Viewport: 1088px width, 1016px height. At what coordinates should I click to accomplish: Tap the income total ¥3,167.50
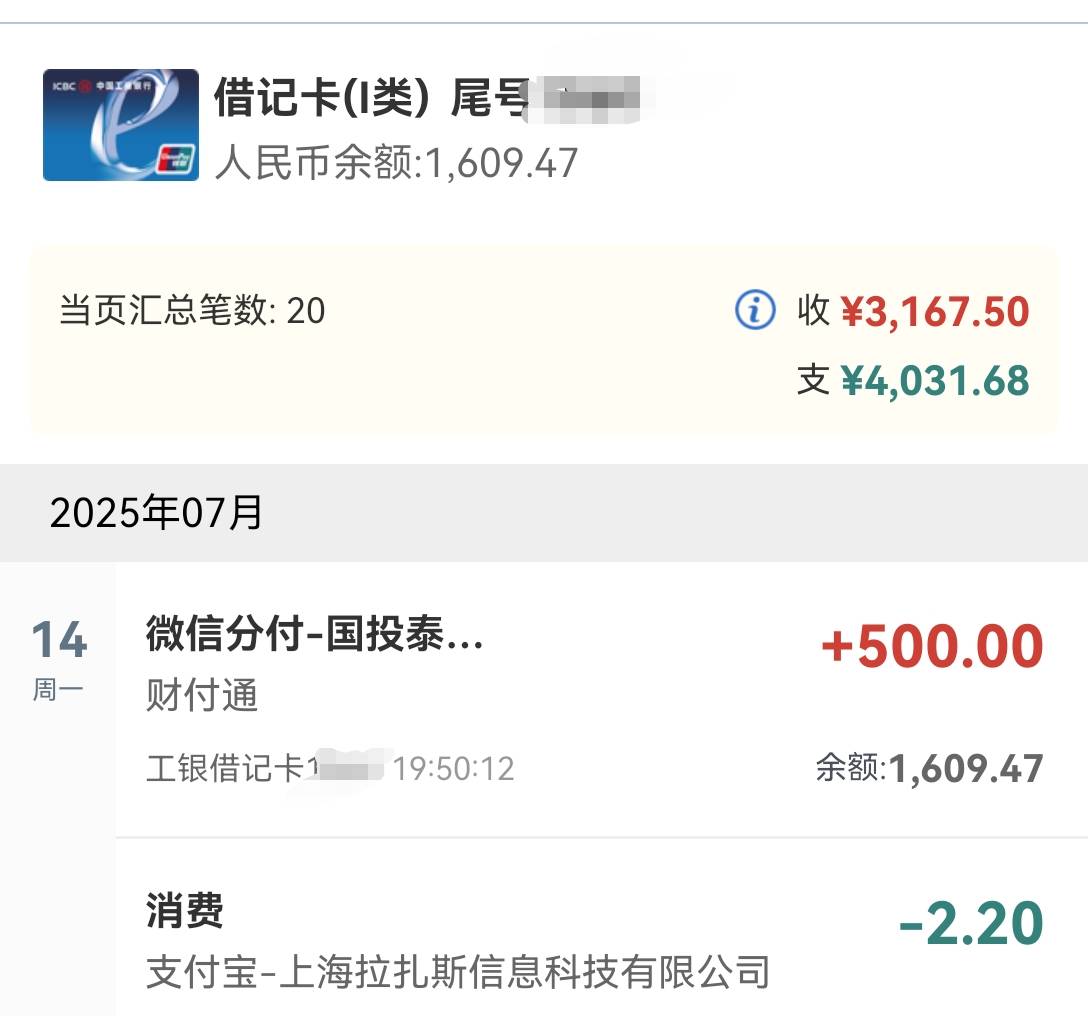coord(935,311)
